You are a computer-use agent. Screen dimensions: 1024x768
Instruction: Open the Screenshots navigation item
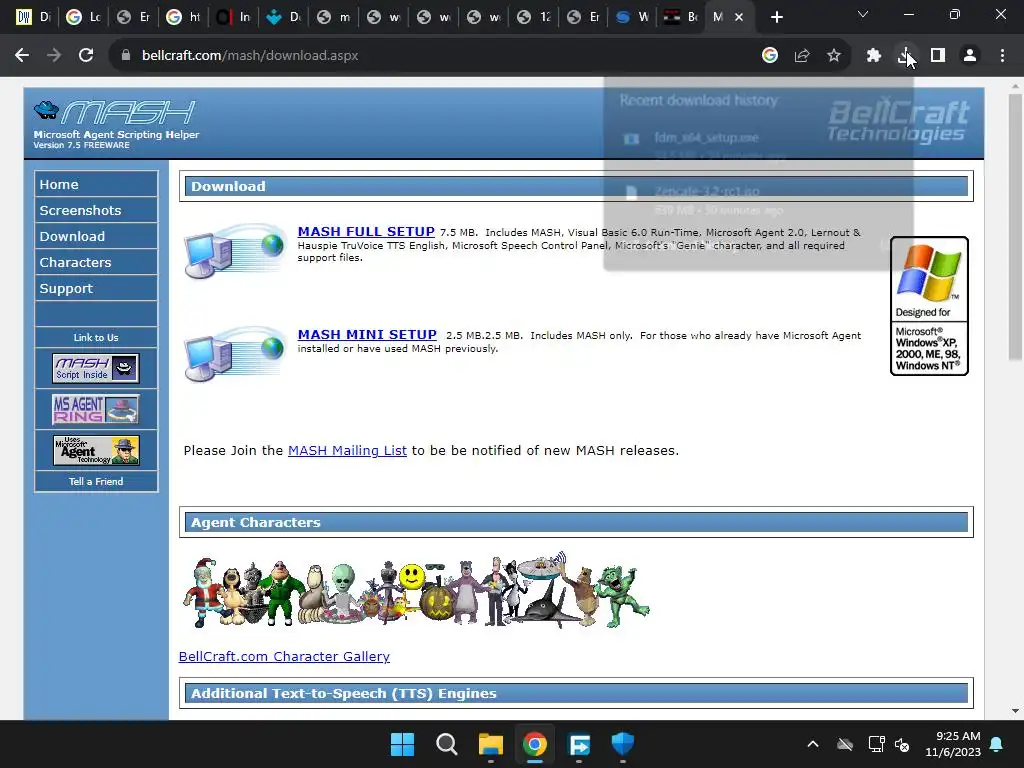(x=96, y=210)
